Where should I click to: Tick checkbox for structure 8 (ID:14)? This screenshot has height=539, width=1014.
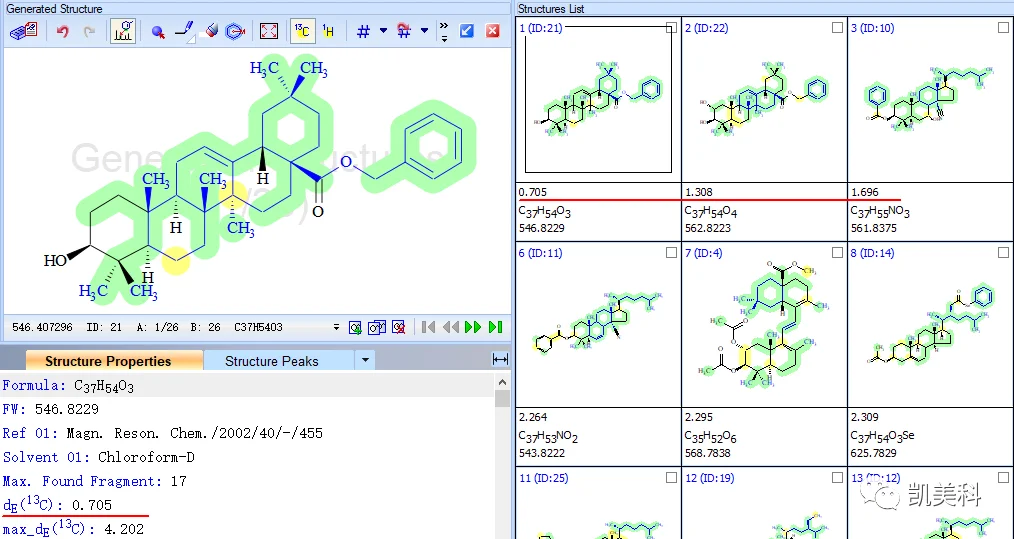(1003, 252)
